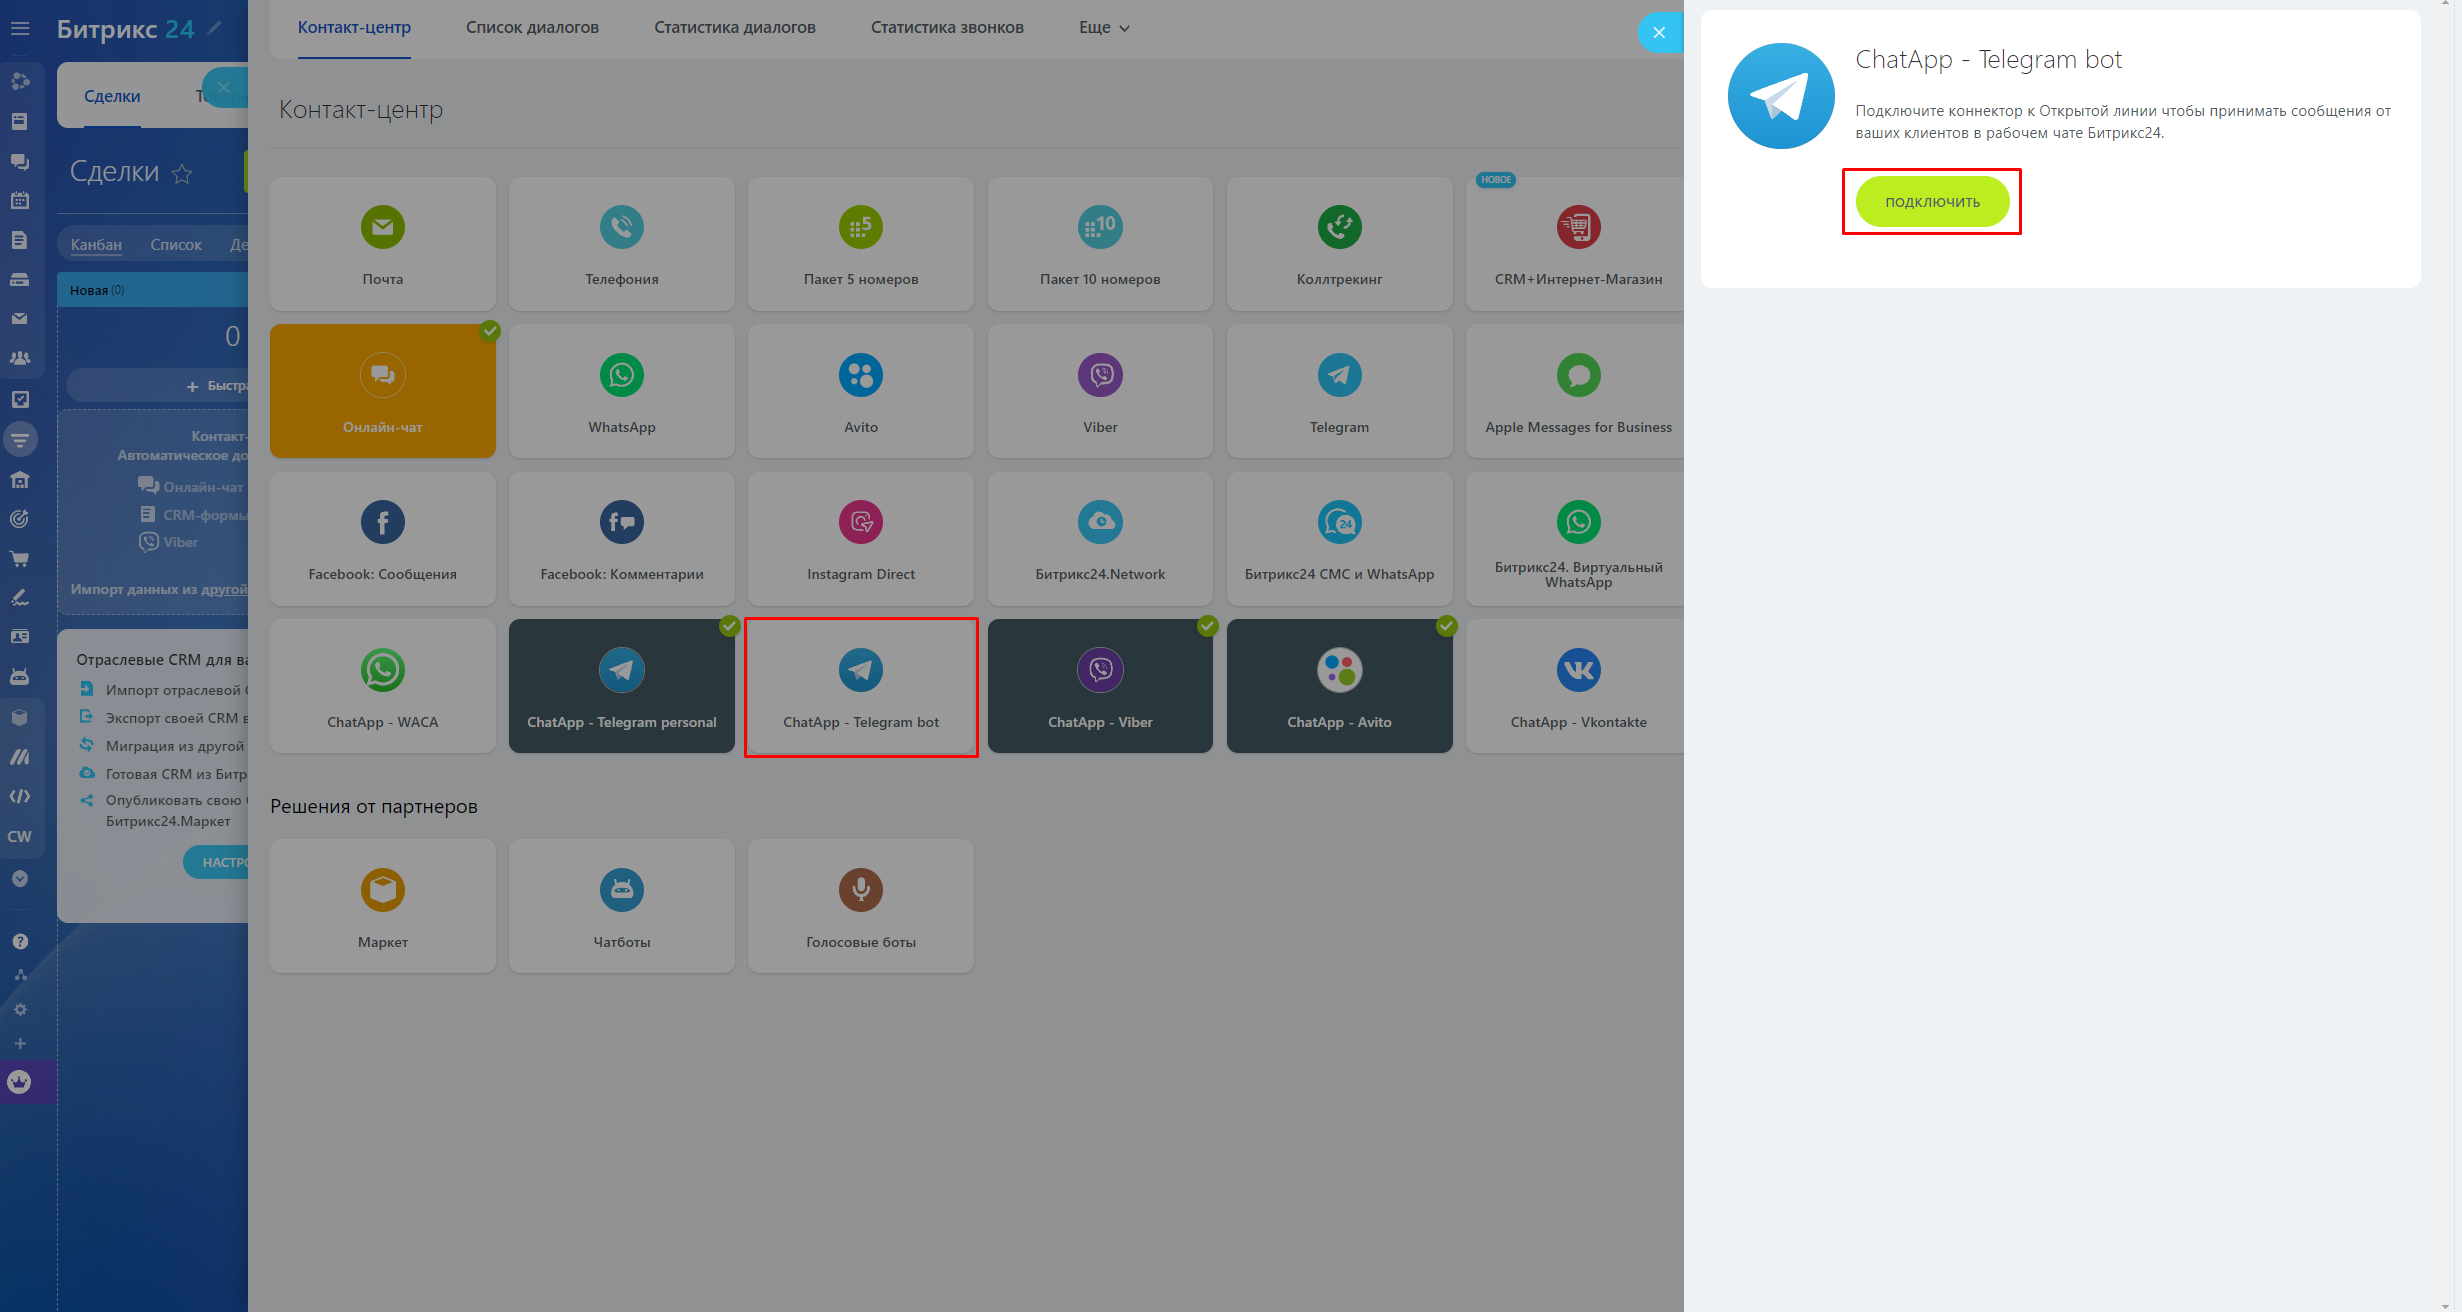The image size is (2462, 1312).
Task: Switch to Список диалогов tab
Action: click(532, 28)
